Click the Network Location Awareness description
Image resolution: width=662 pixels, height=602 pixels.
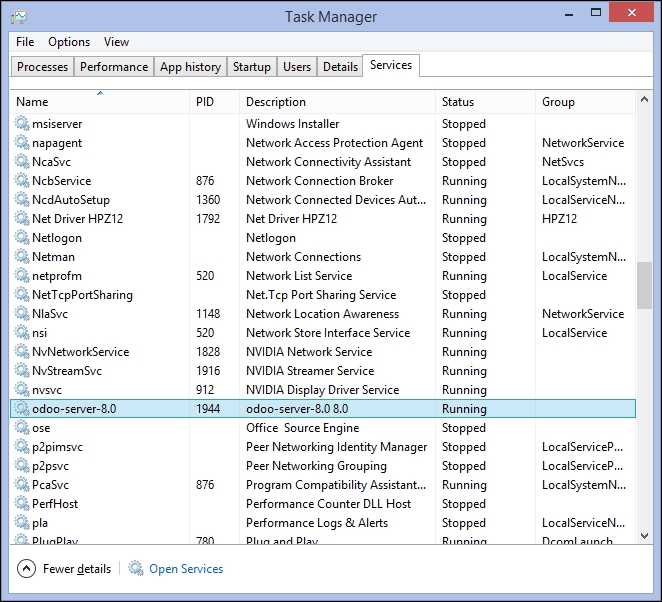coord(323,314)
